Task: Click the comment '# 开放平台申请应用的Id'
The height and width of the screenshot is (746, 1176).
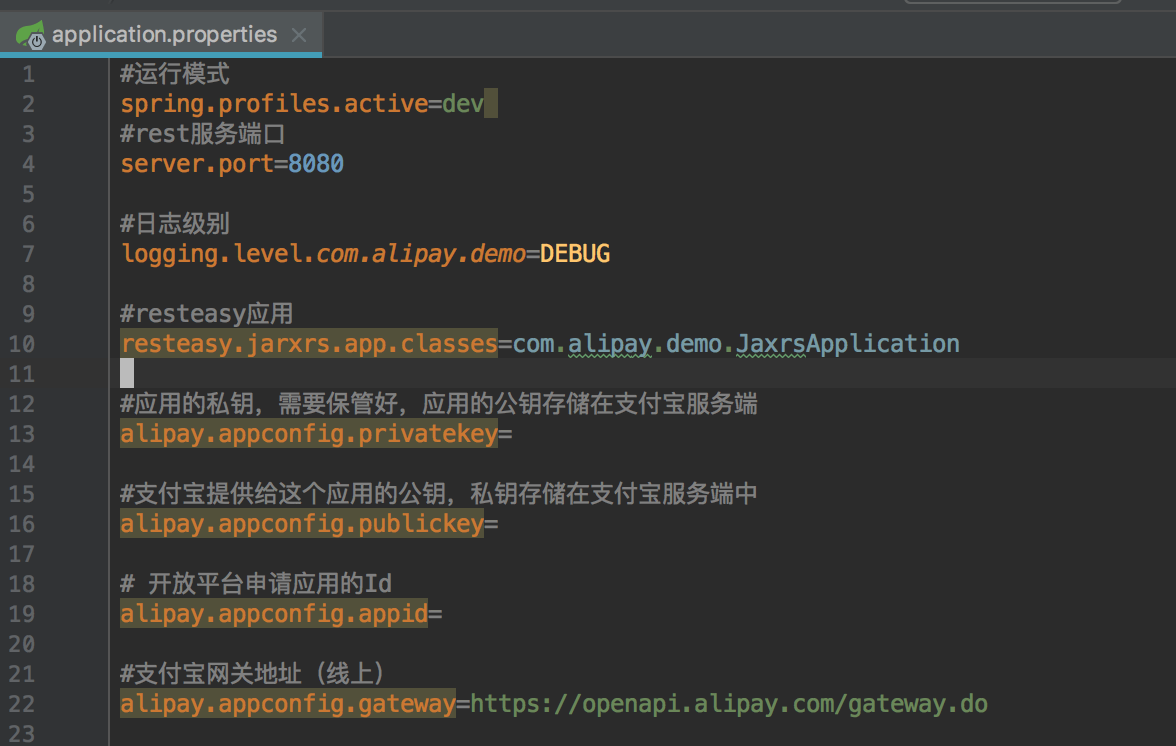Action: pos(256,583)
